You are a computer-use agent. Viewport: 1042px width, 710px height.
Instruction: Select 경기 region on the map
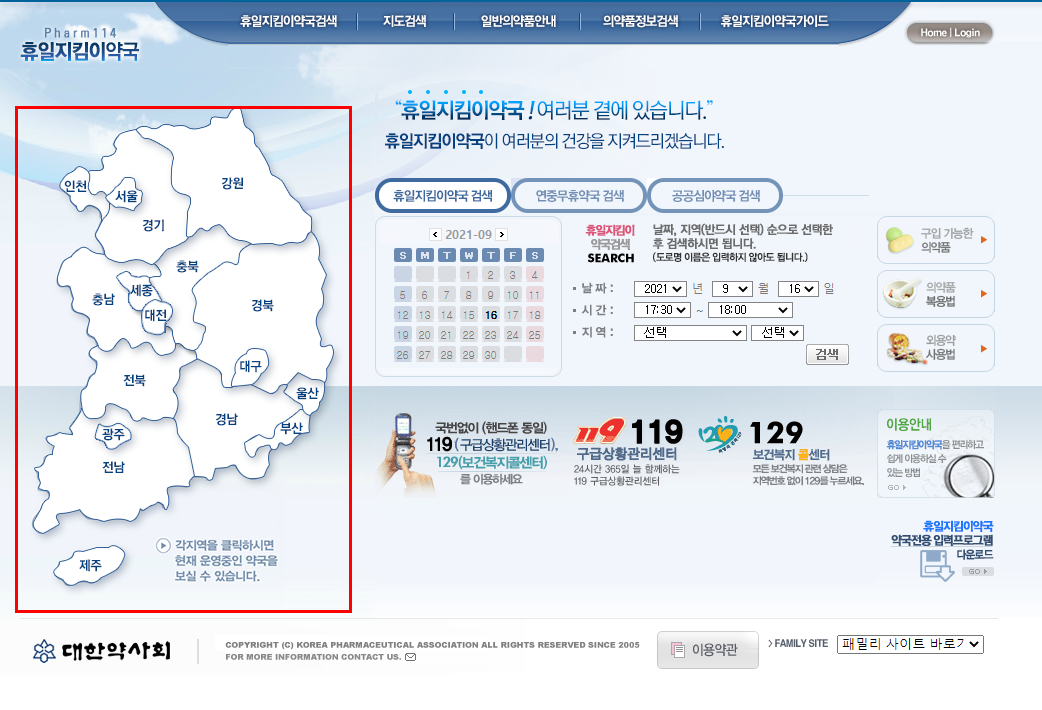[154, 225]
